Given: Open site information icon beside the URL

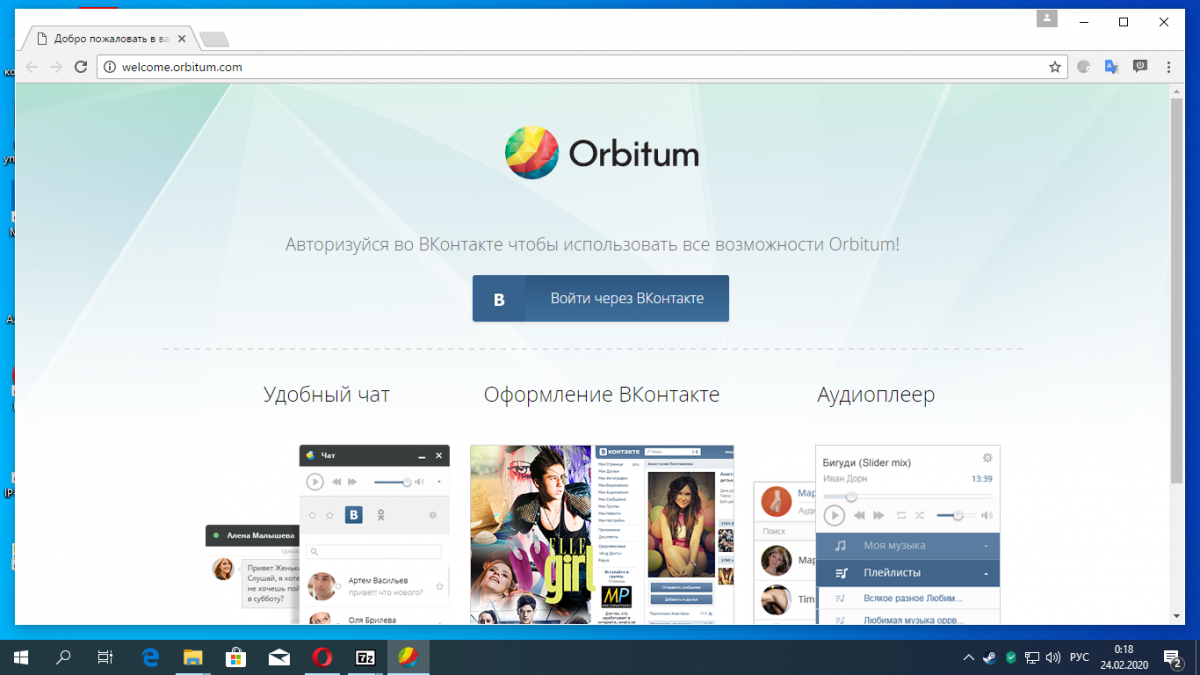Looking at the screenshot, I should coord(110,67).
